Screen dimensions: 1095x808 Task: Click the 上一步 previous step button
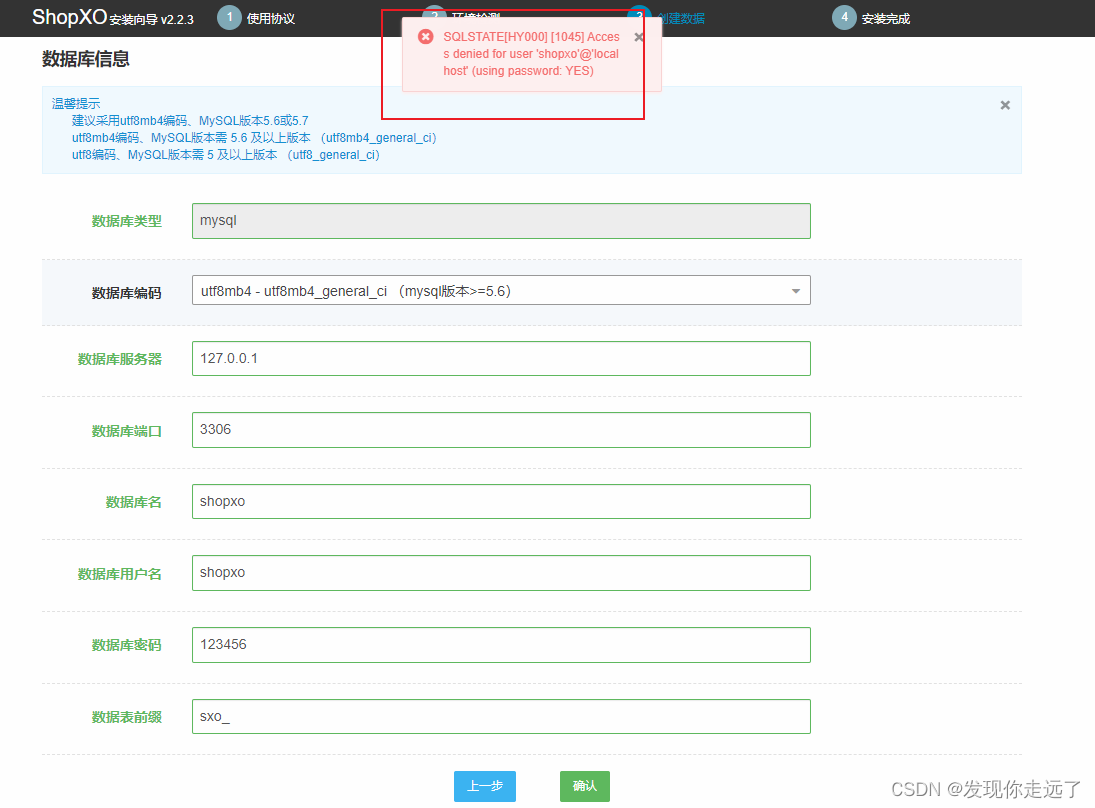point(485,786)
